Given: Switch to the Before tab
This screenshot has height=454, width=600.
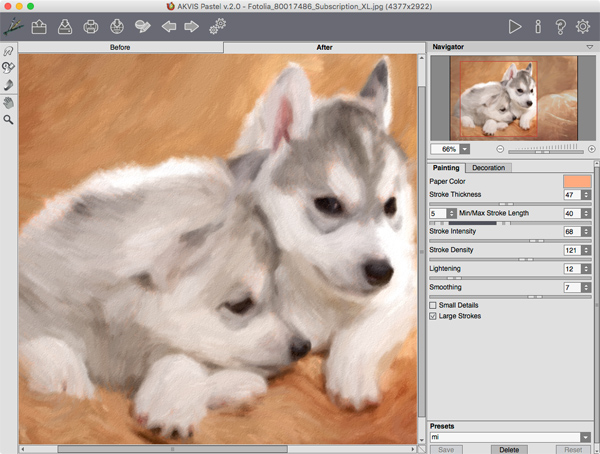Looking at the screenshot, I should click(x=120, y=47).
